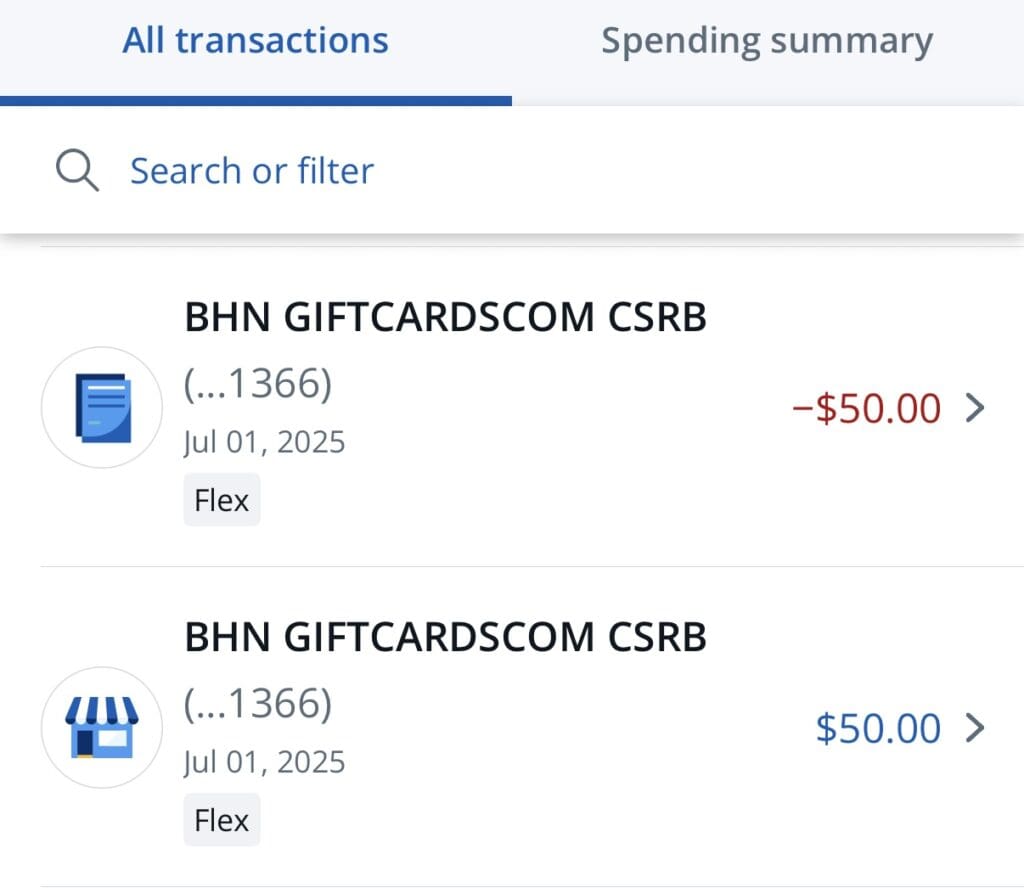Click (...1366) on the second transaction

[x=257, y=704]
